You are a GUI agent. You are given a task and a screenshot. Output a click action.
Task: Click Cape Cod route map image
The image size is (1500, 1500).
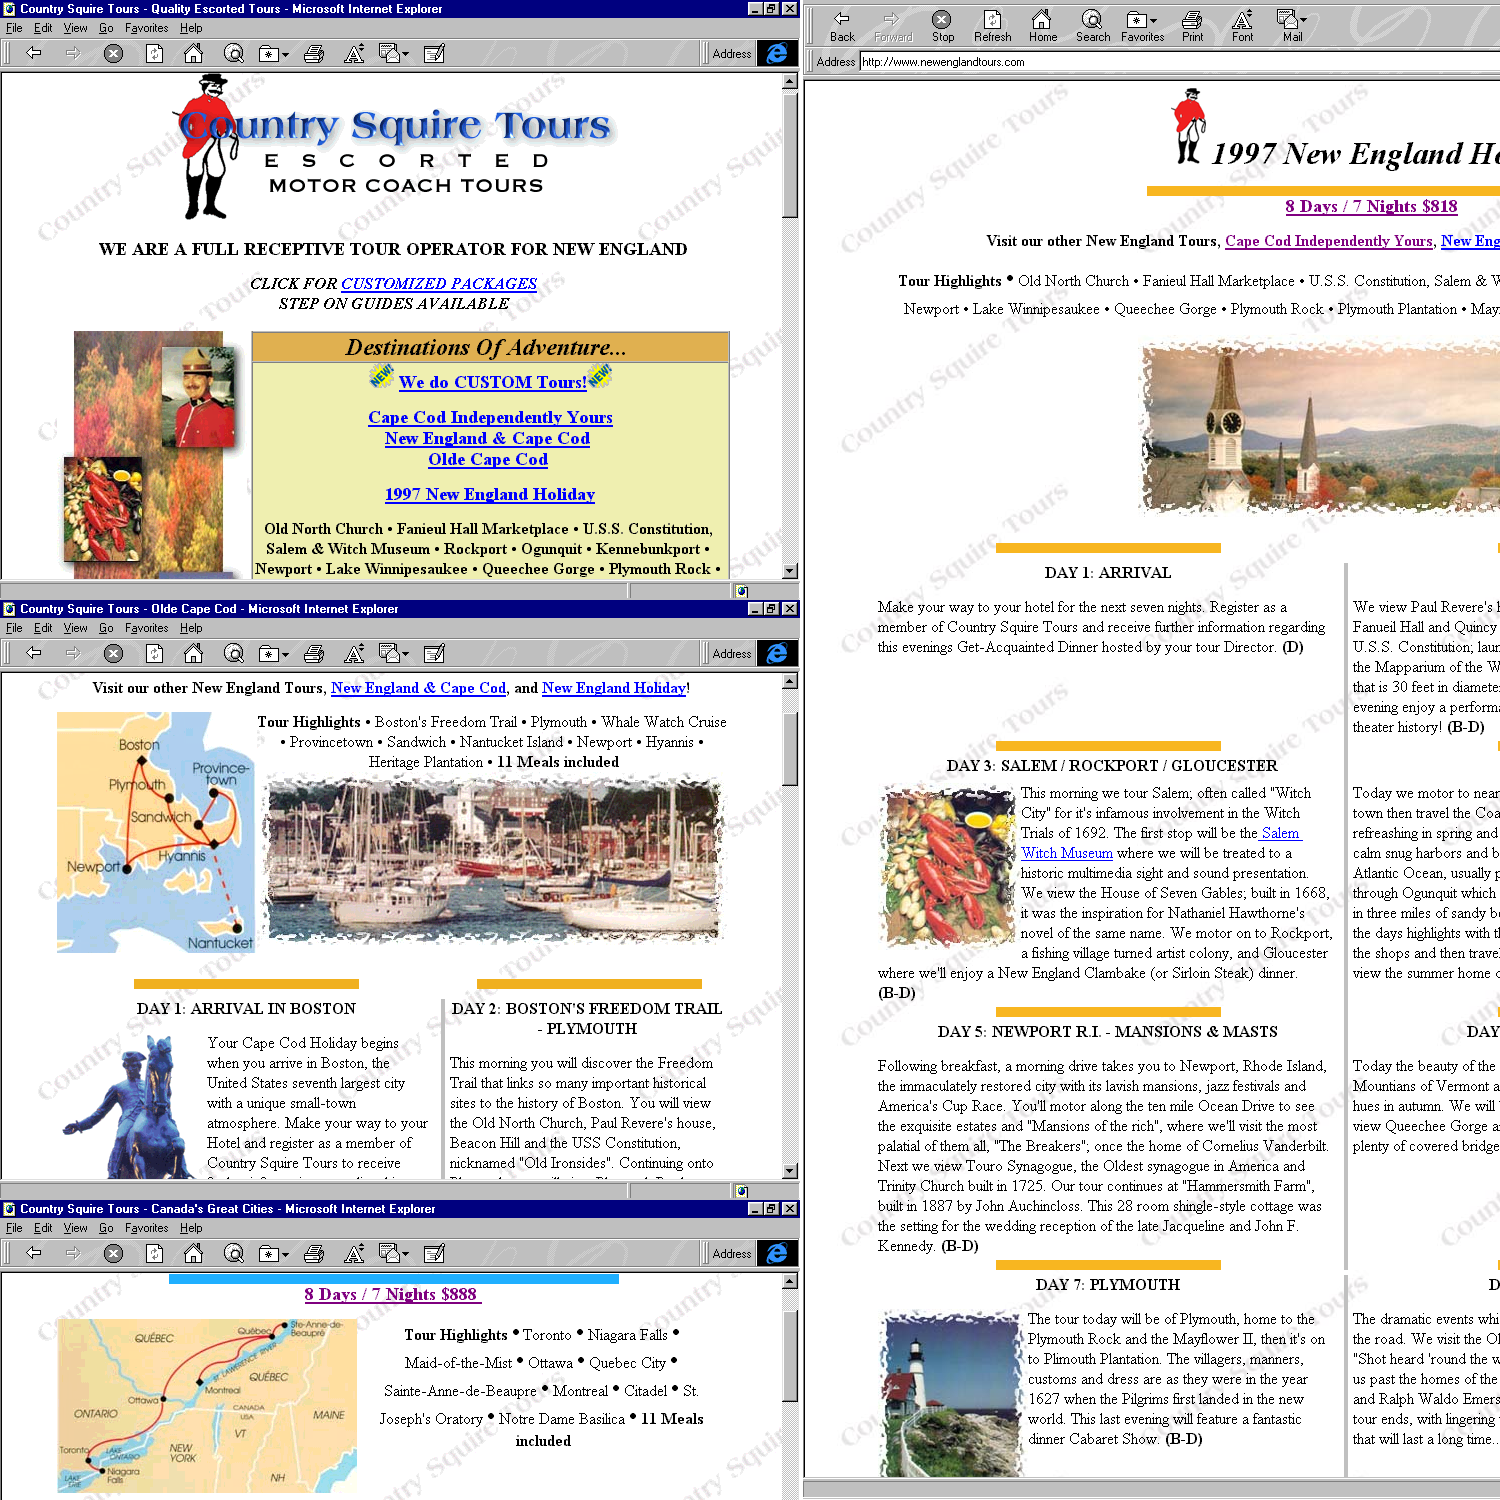click(x=156, y=832)
